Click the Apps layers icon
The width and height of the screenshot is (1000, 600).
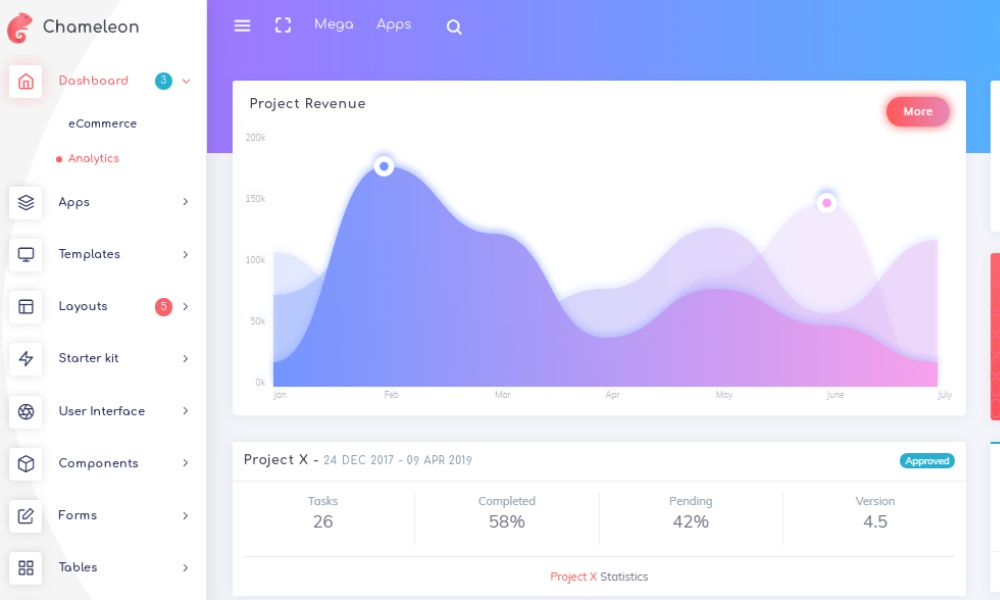click(26, 202)
